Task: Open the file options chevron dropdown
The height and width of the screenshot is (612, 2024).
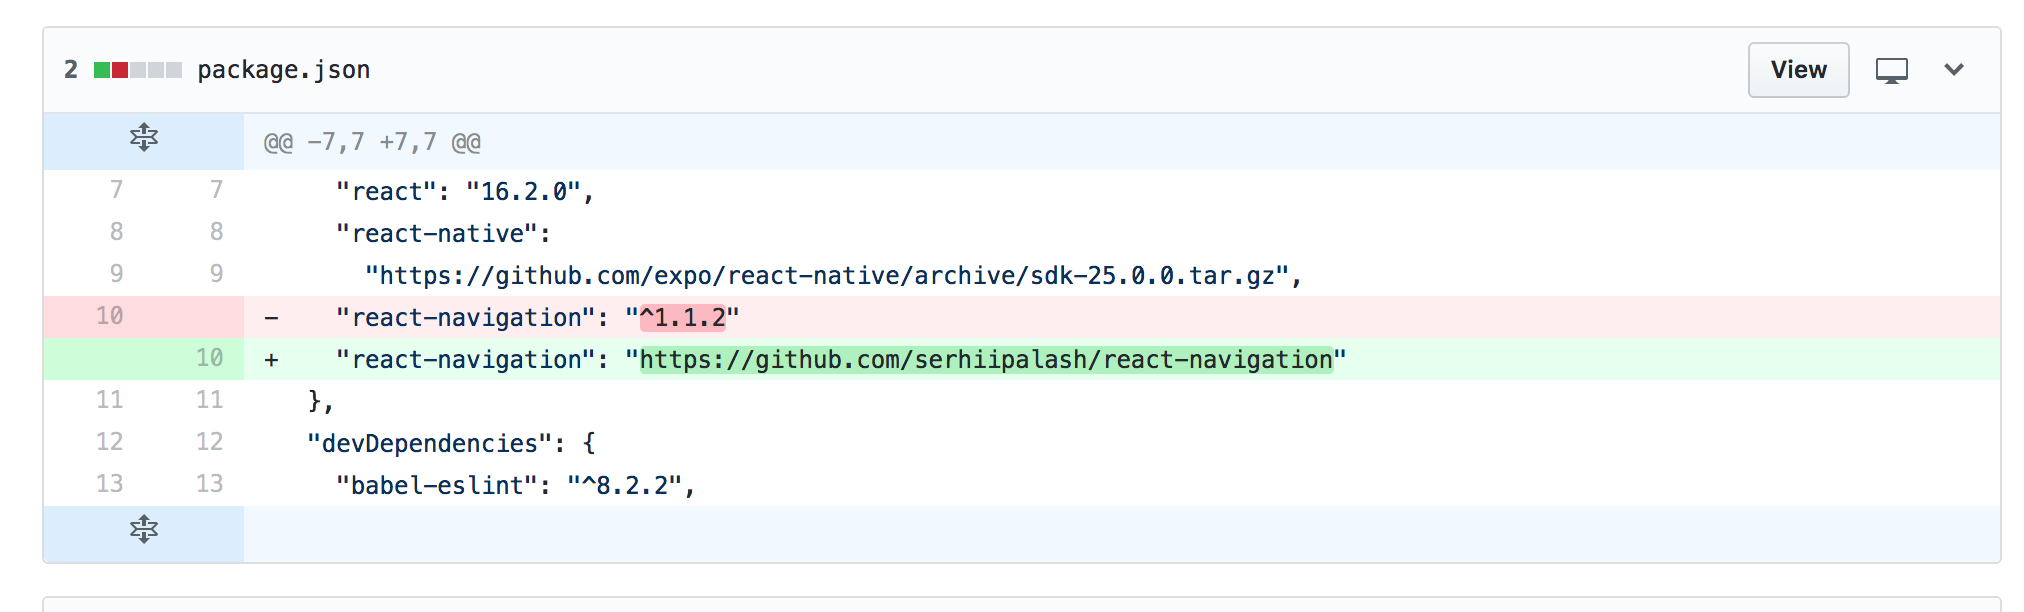Action: [1954, 70]
